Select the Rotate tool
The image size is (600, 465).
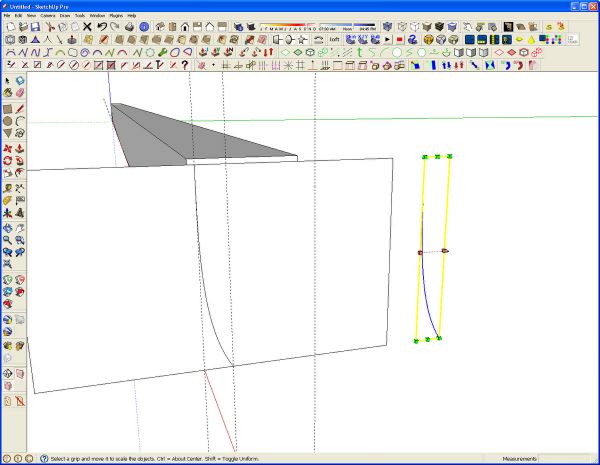tap(7, 161)
